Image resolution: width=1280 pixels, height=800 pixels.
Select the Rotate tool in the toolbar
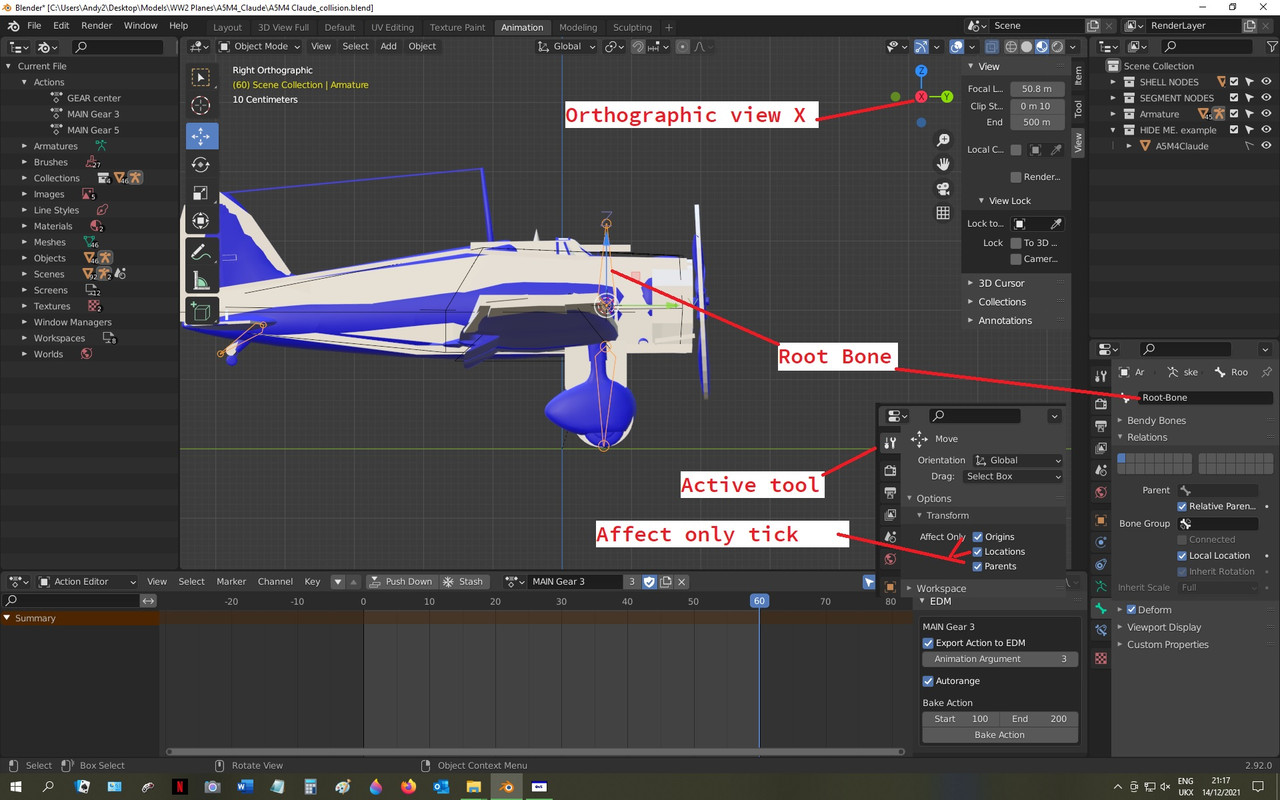[200, 164]
